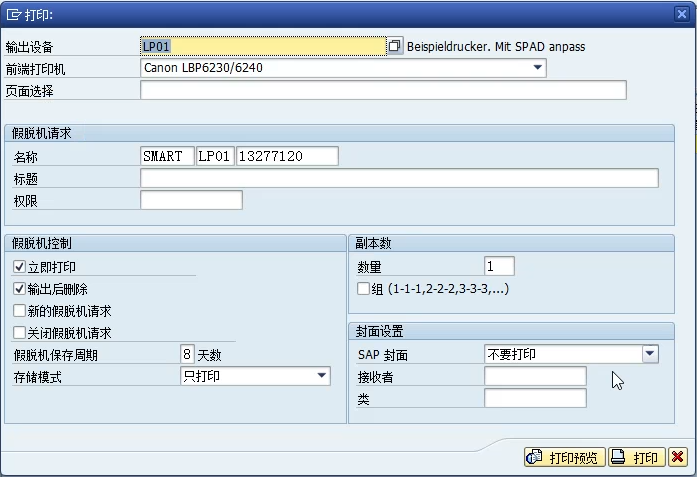The height and width of the screenshot is (477, 697).
Task: Click the 假脱机保存周期 days field
Action: click(x=186, y=354)
